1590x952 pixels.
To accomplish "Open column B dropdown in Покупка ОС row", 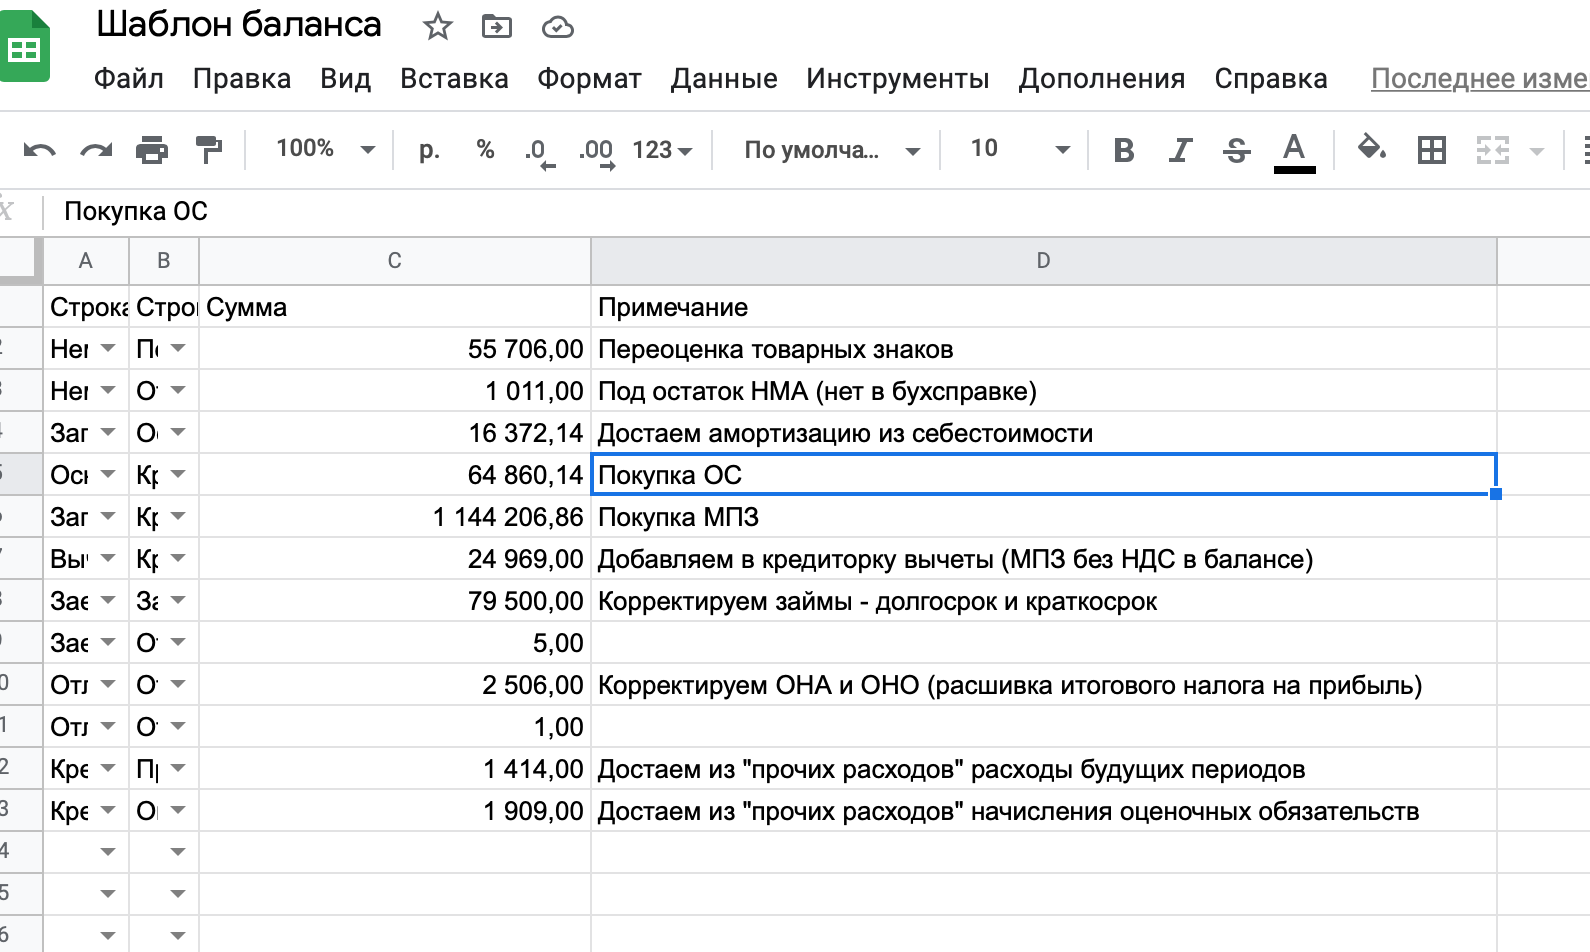I will tap(178, 475).
